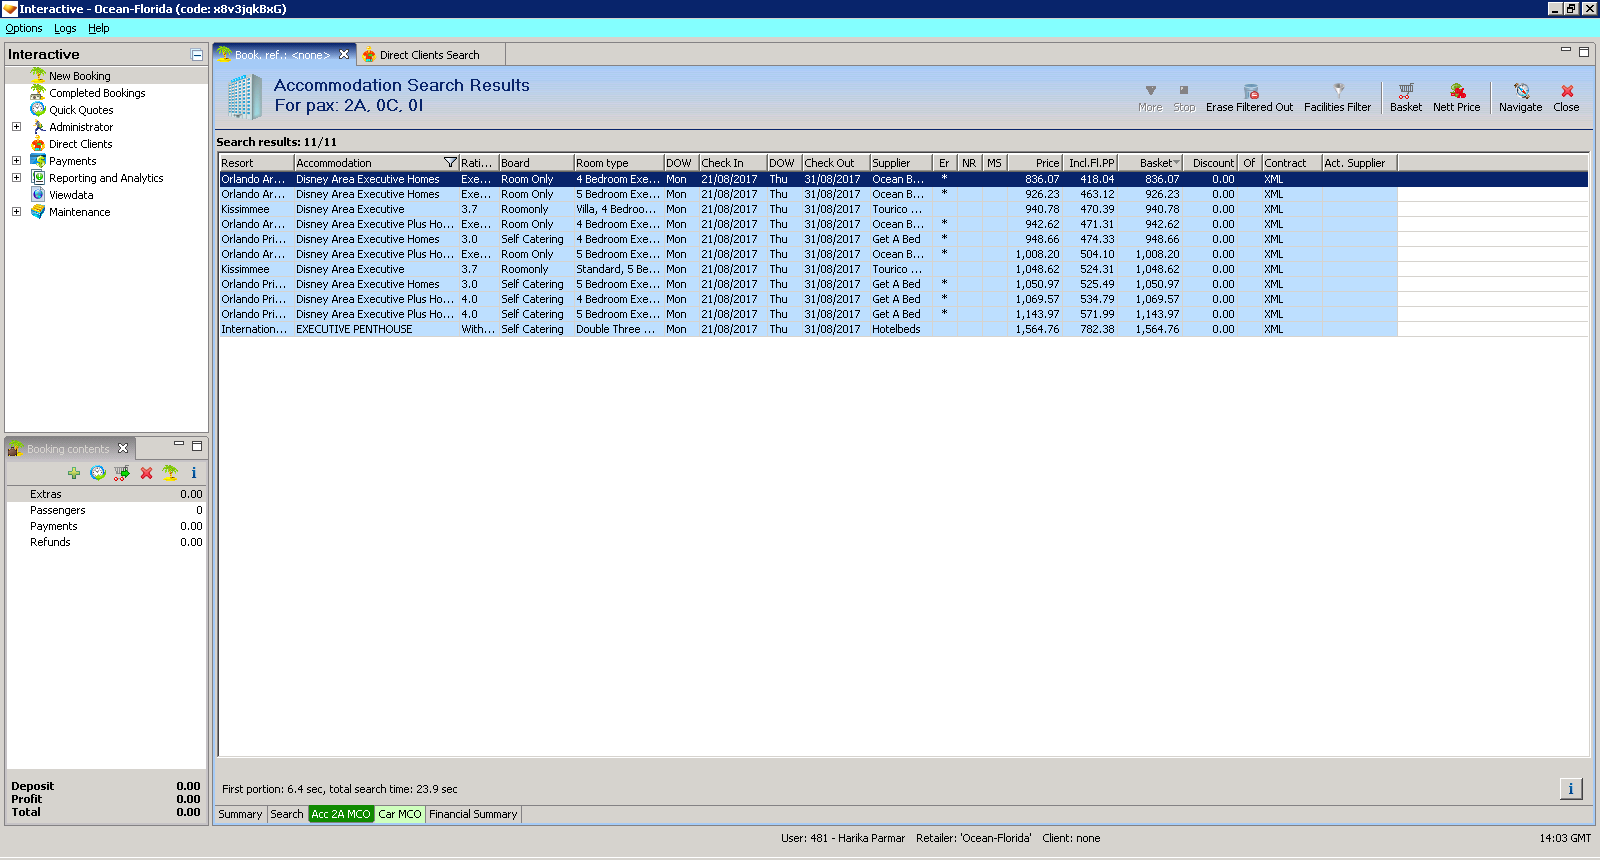The width and height of the screenshot is (1600, 860).
Task: Minimize the Interactive navigation panel
Action: click(197, 55)
